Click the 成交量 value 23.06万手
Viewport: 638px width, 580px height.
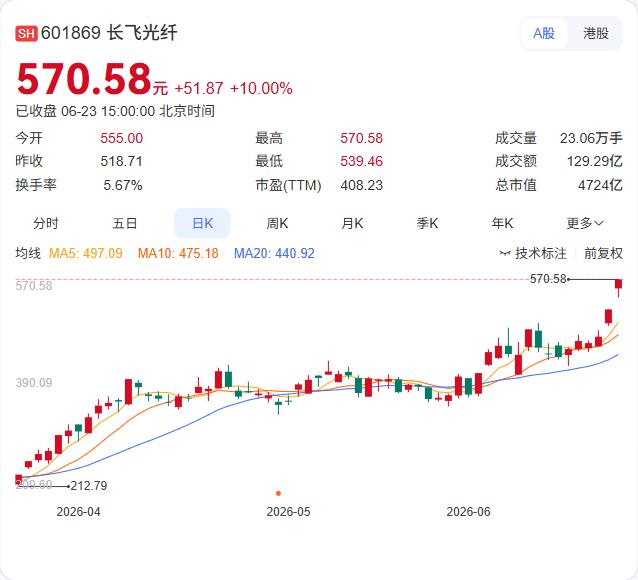click(591, 138)
